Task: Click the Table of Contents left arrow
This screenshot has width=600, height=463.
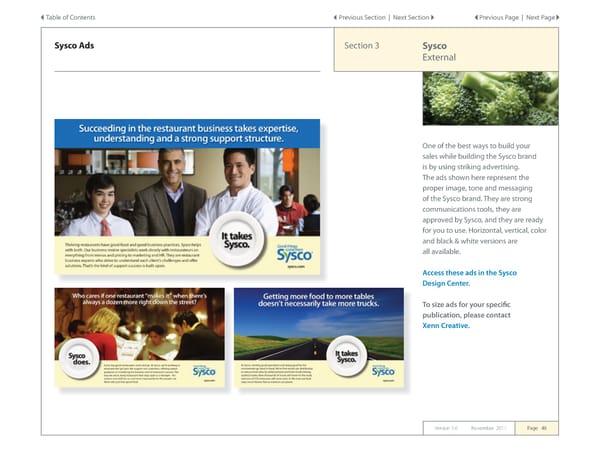Action: tap(43, 18)
